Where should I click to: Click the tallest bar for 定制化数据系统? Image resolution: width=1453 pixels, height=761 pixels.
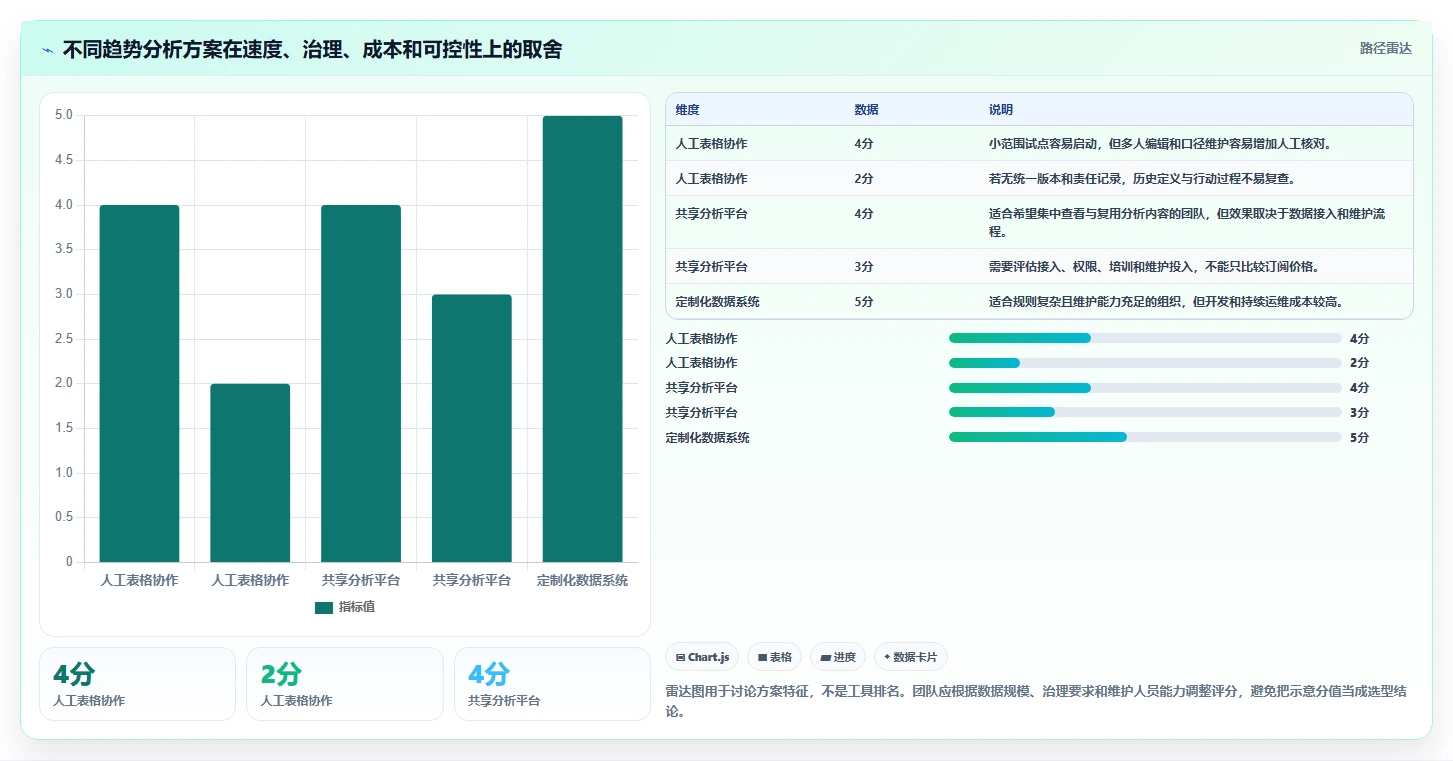point(582,339)
